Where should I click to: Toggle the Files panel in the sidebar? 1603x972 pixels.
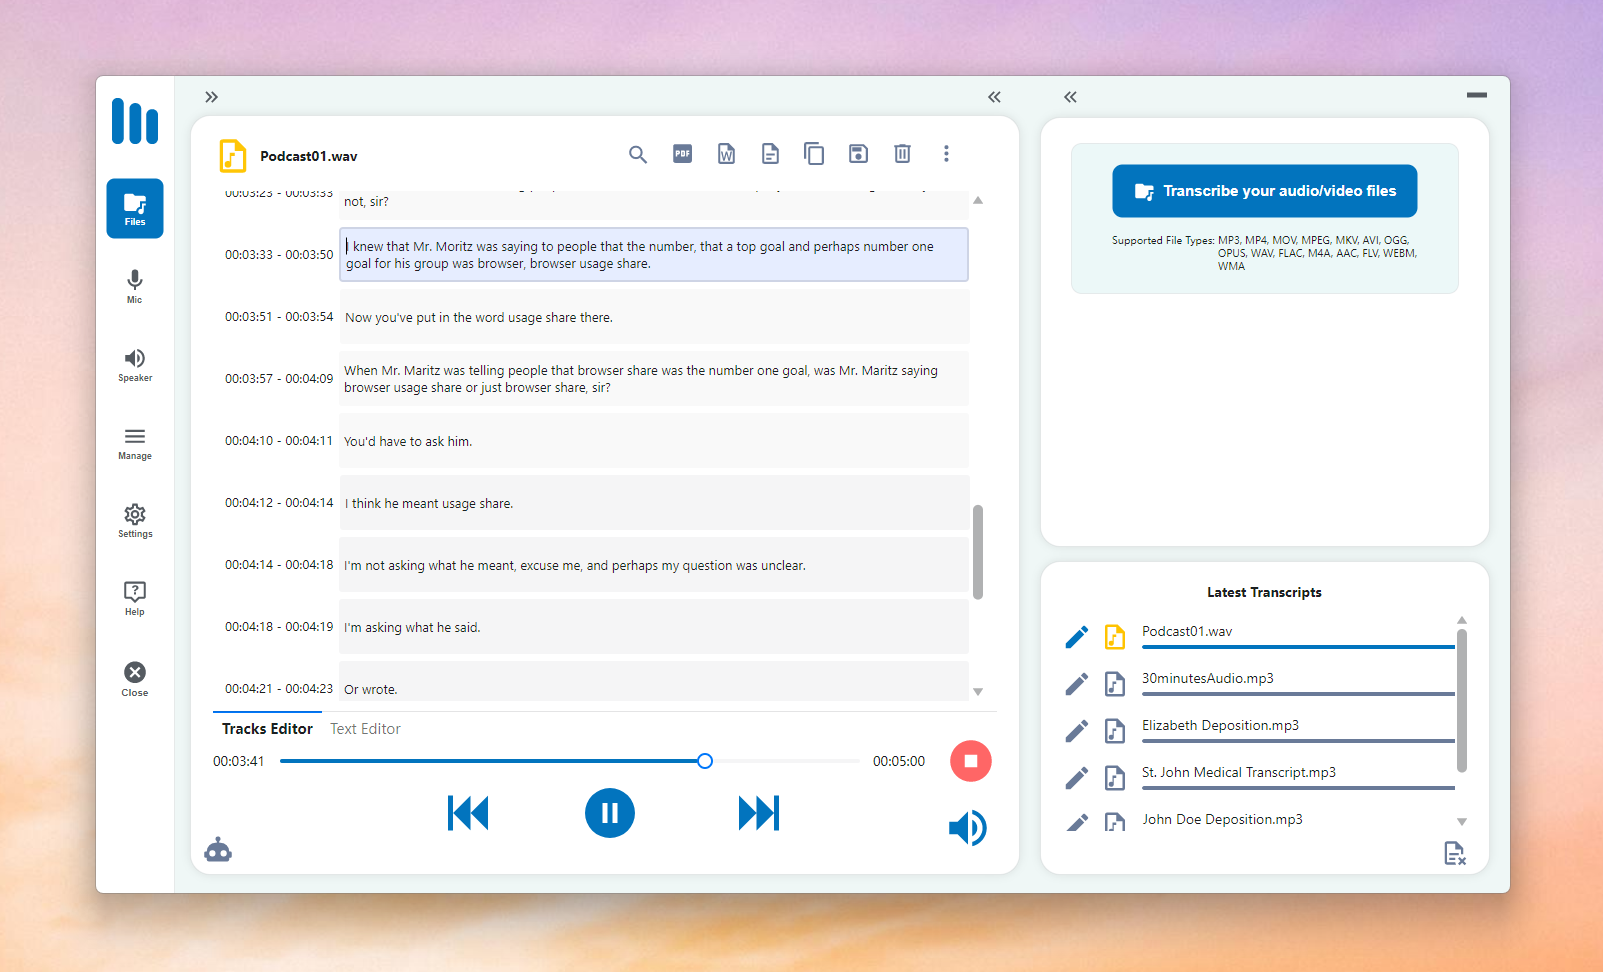tap(134, 208)
